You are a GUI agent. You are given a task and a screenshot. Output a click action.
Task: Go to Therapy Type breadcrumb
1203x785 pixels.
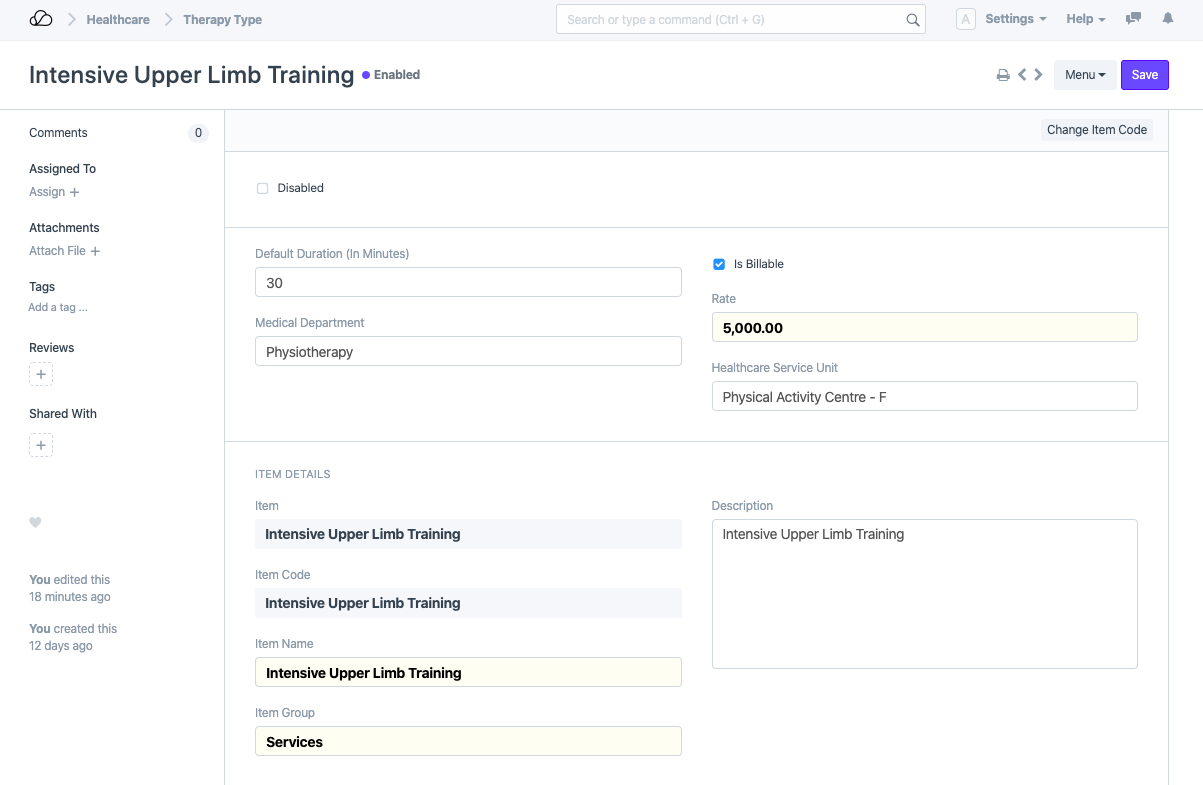(222, 19)
